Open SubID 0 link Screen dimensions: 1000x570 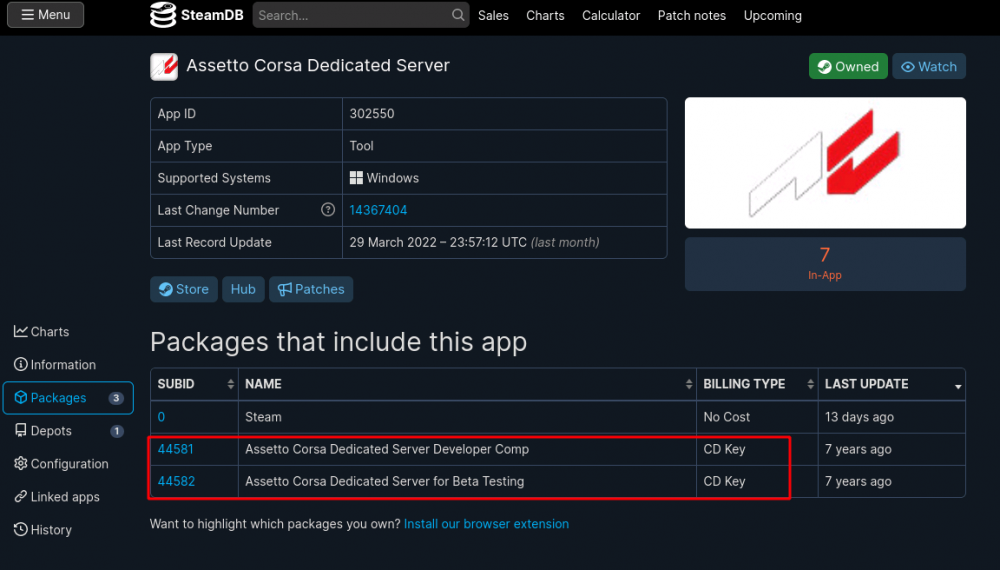(161, 417)
